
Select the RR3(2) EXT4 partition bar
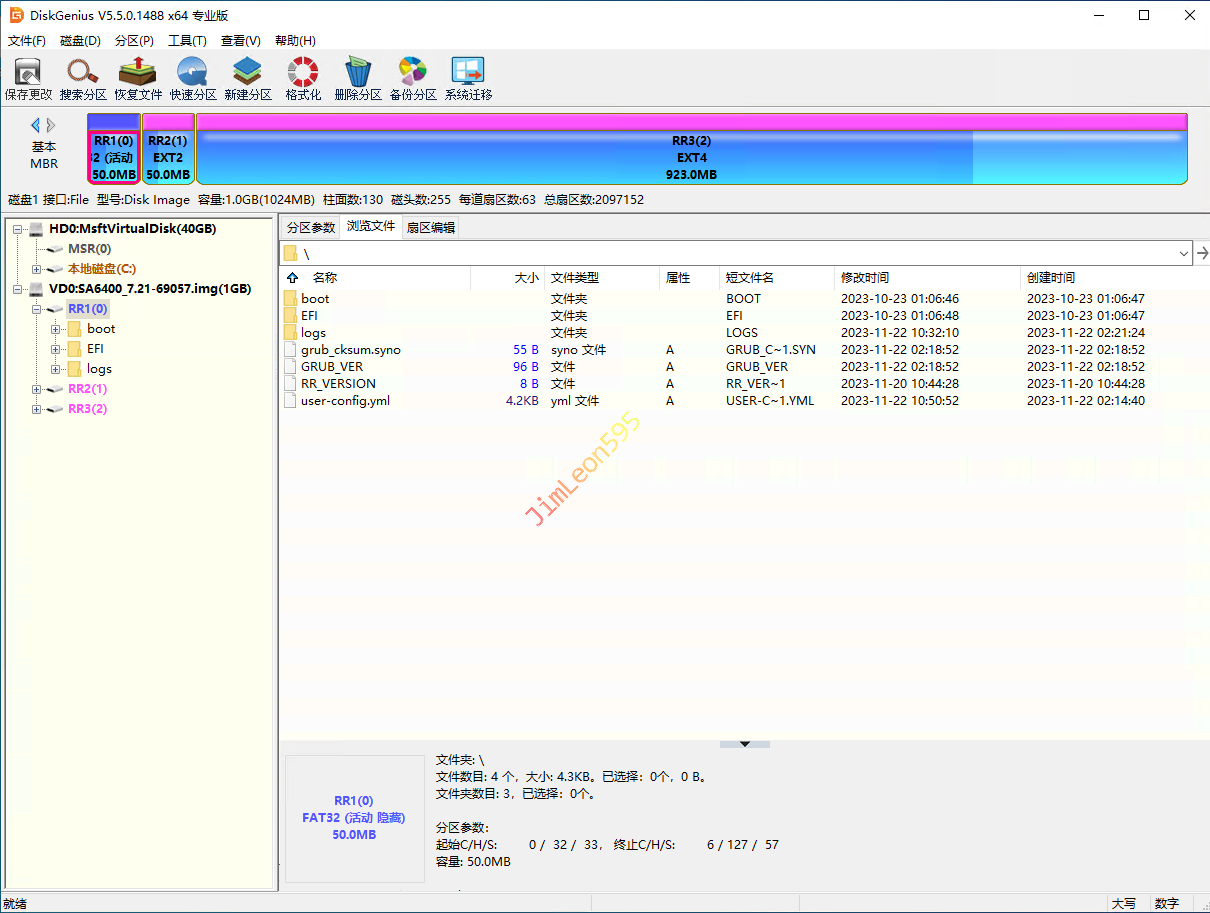pyautogui.click(x=691, y=157)
